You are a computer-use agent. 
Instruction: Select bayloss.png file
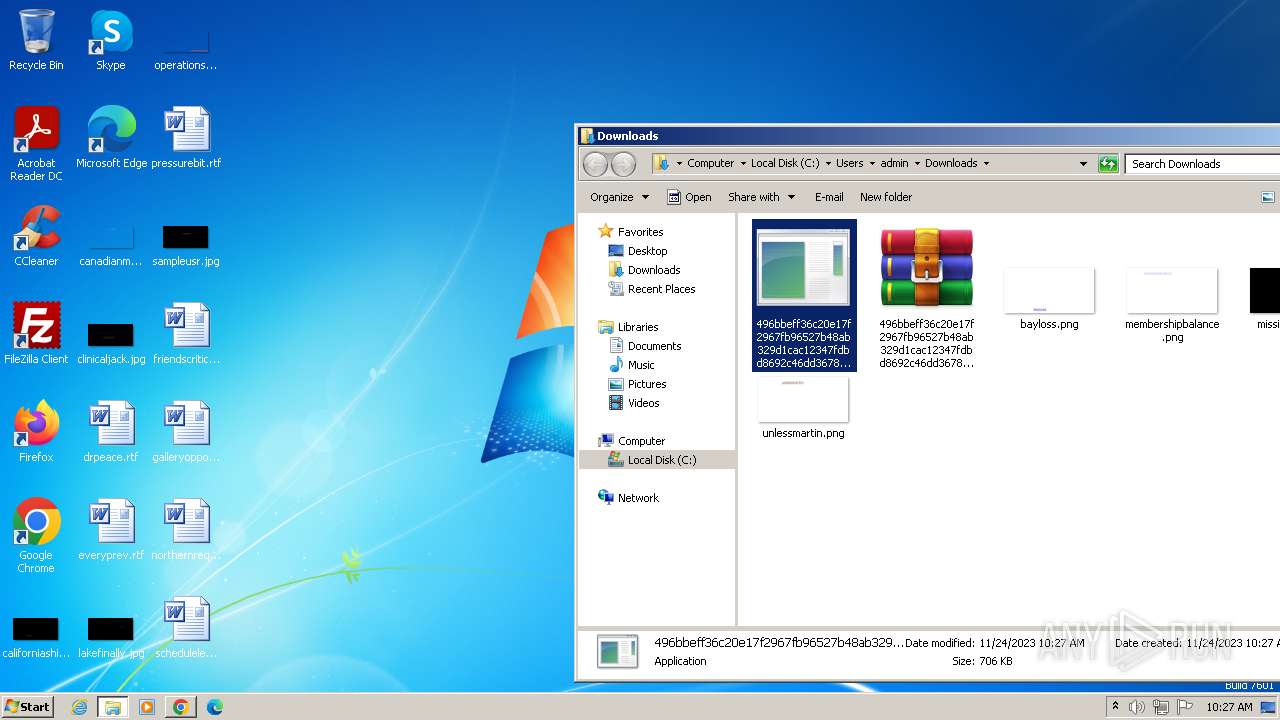click(1049, 298)
